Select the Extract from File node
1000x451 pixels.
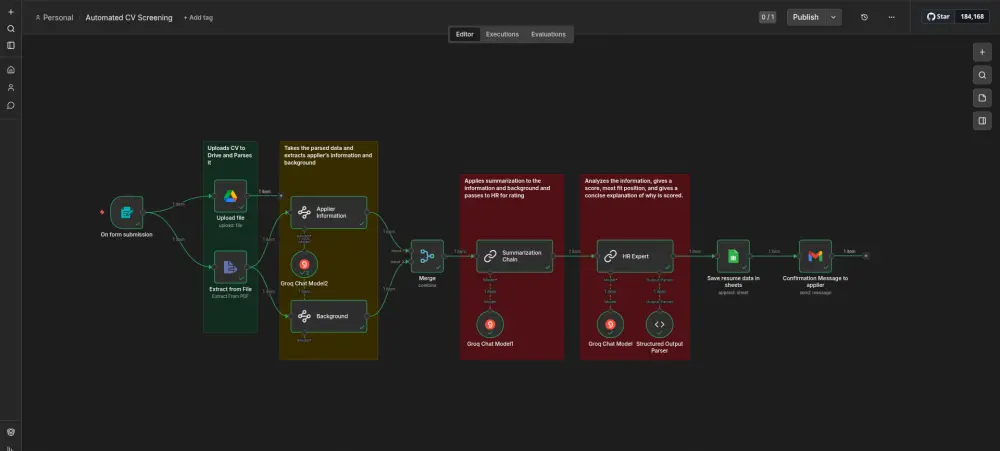coord(230,267)
